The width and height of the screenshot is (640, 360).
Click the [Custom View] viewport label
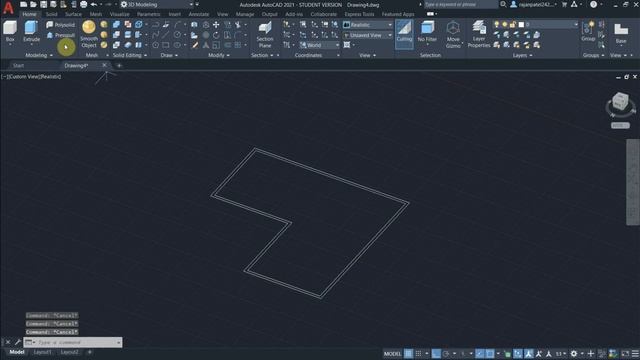pyautogui.click(x=24, y=77)
